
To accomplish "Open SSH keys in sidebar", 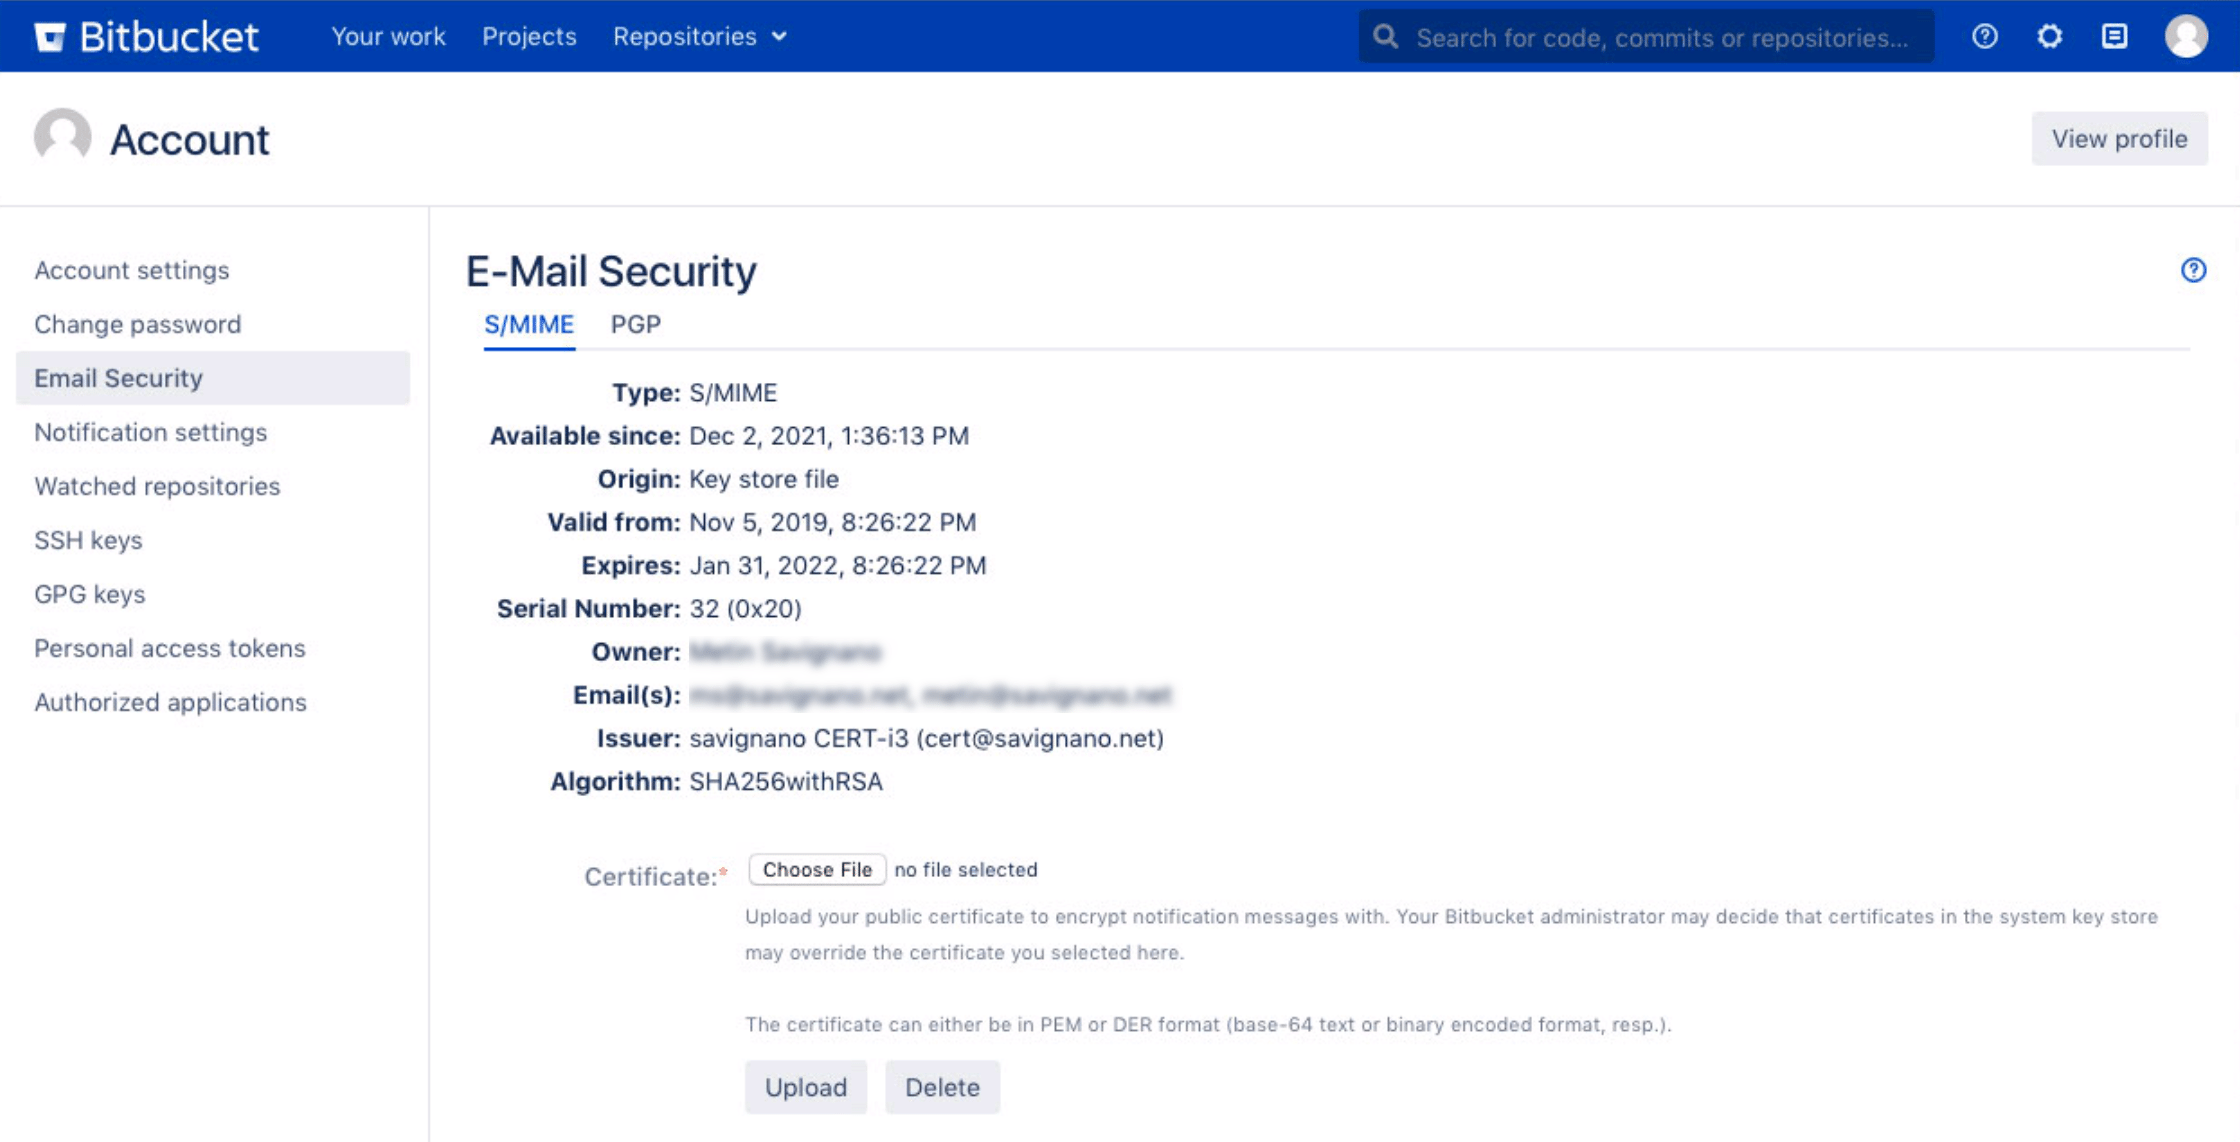I will pos(88,540).
